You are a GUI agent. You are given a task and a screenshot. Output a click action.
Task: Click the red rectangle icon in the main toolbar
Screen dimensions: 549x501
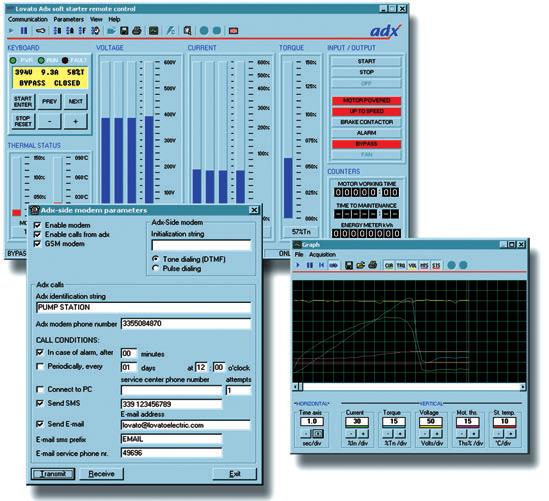[233, 31]
